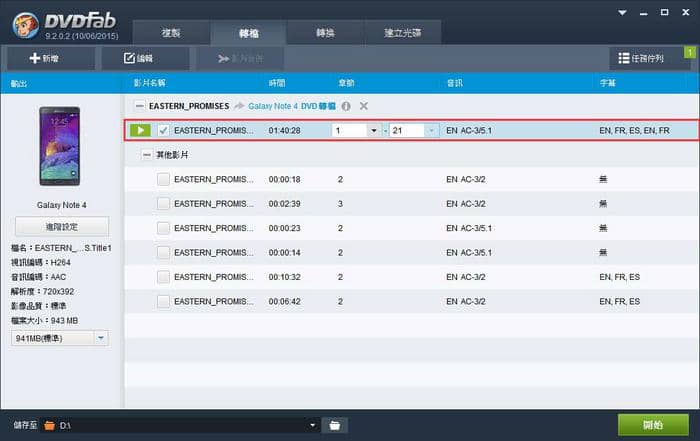Viewport: 700px width, 441px height.
Task: Open the 941MB size quality dropdown
Action: [101, 338]
